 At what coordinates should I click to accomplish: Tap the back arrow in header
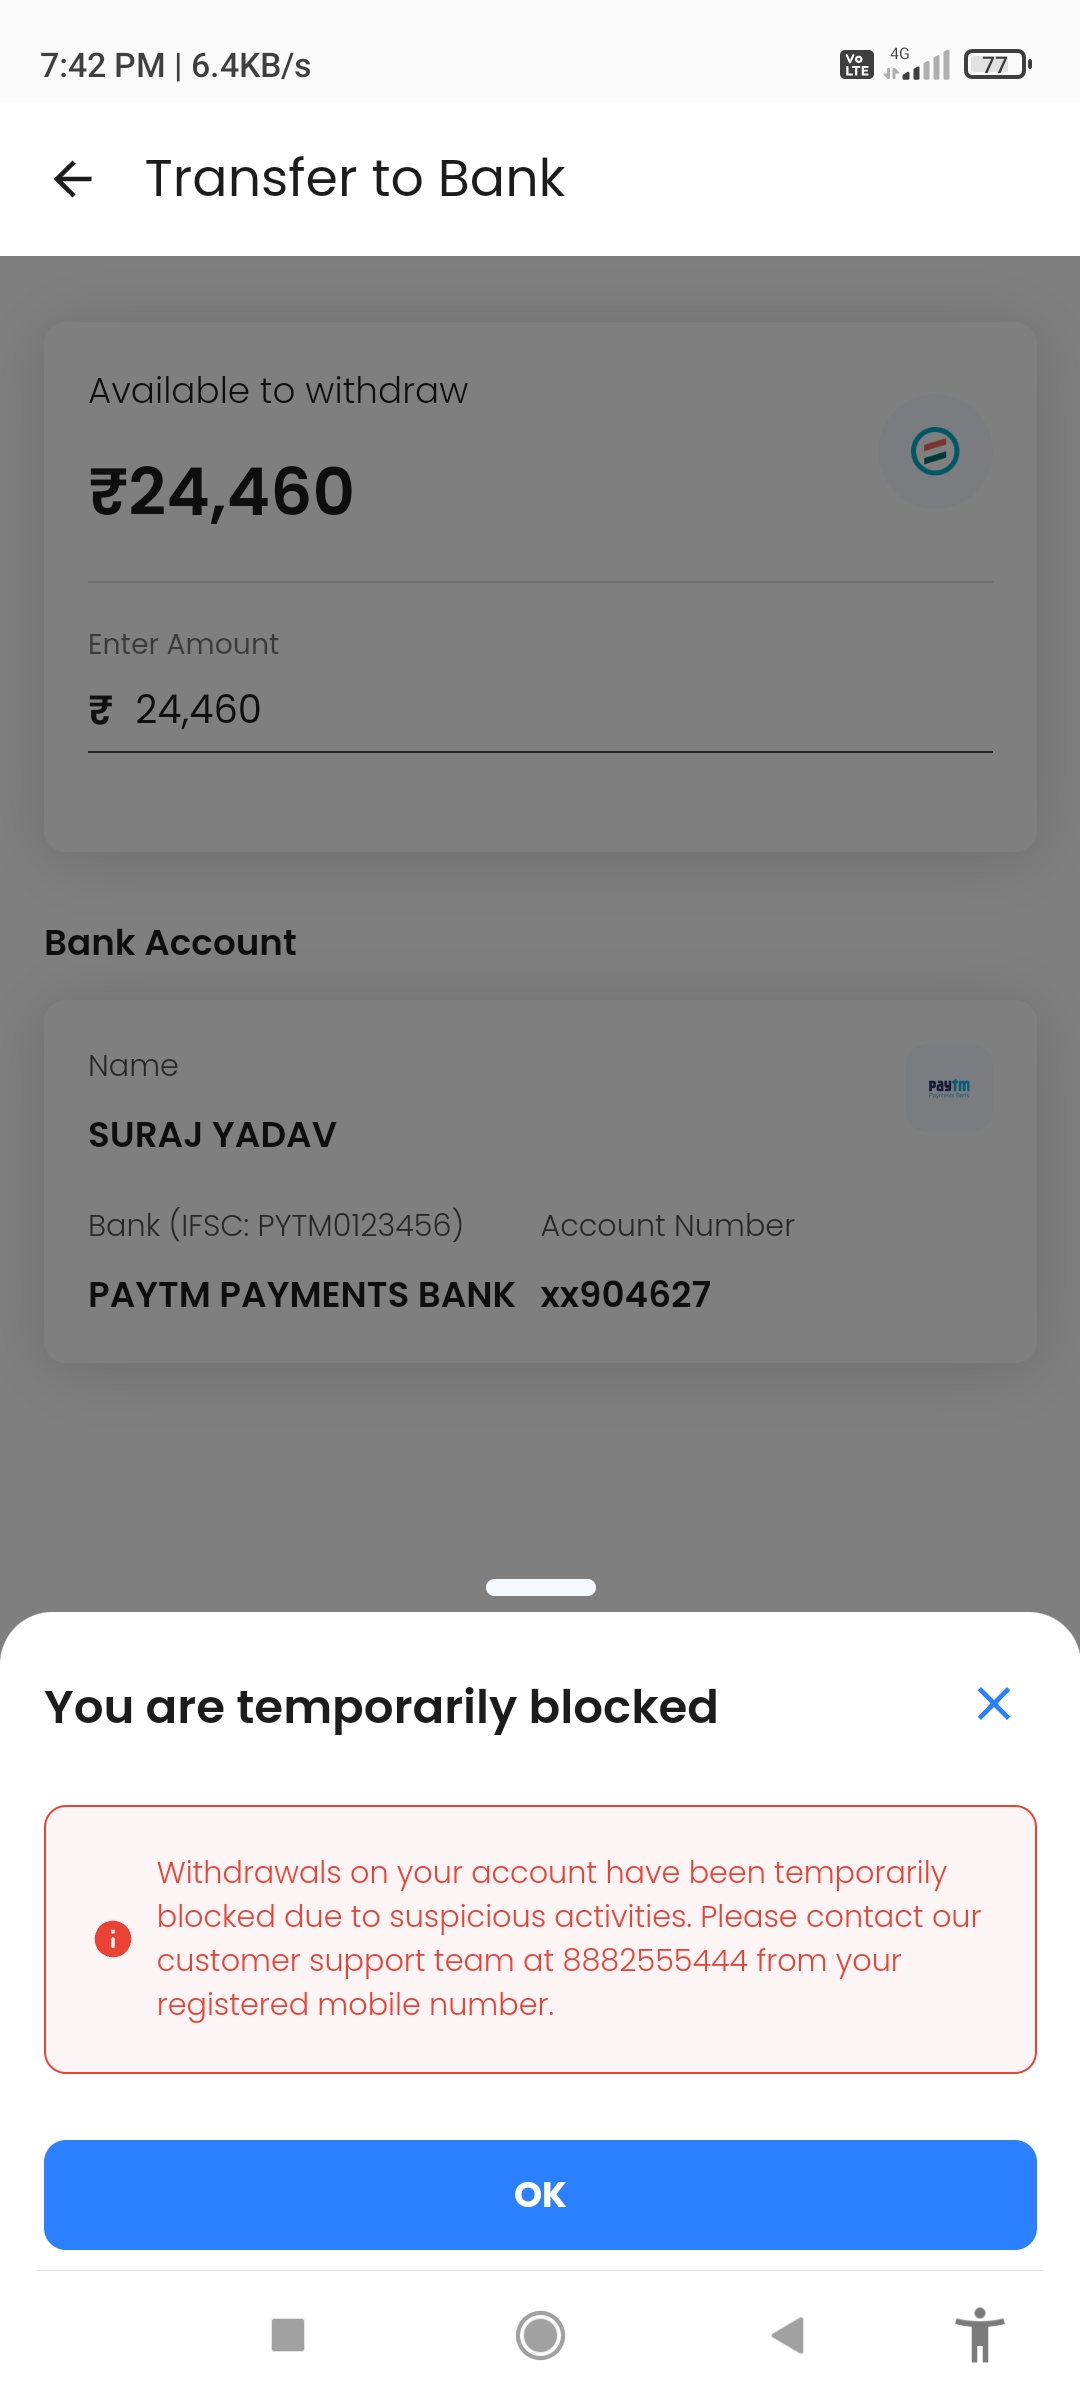[73, 179]
